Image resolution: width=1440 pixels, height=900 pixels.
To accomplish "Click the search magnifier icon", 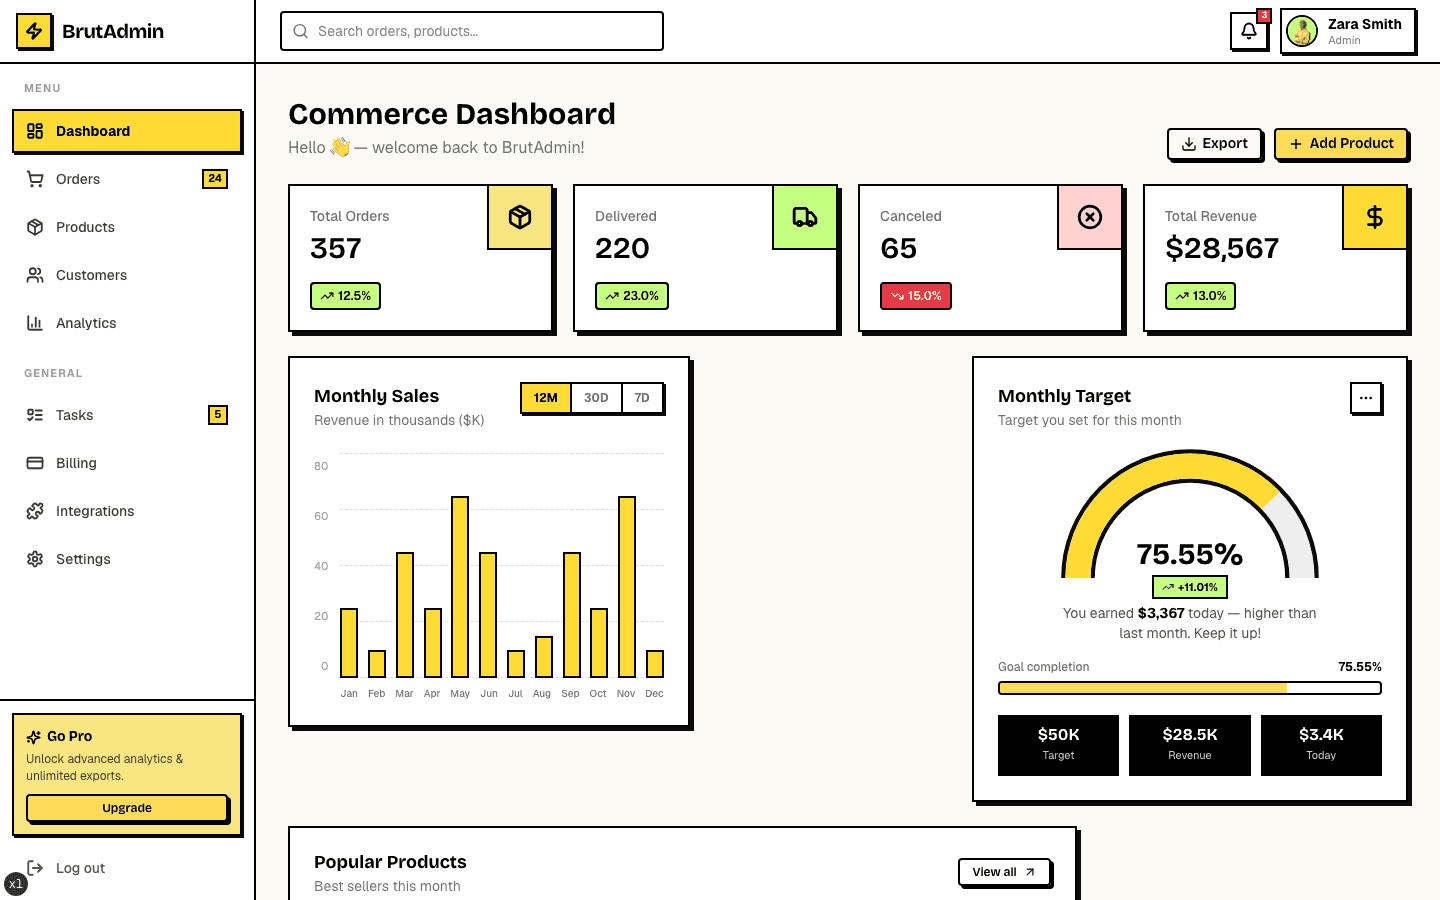I will click(x=300, y=31).
